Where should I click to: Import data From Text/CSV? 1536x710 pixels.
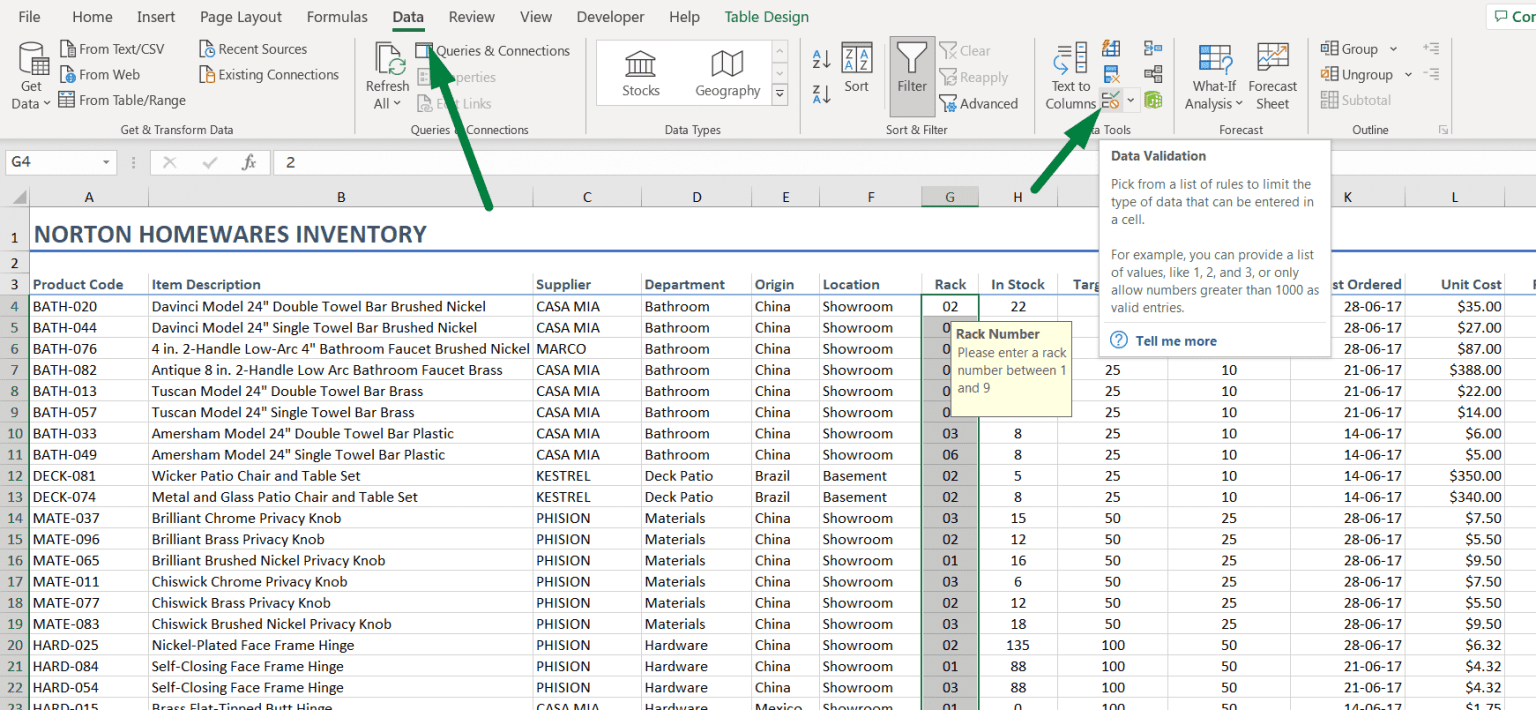(111, 49)
